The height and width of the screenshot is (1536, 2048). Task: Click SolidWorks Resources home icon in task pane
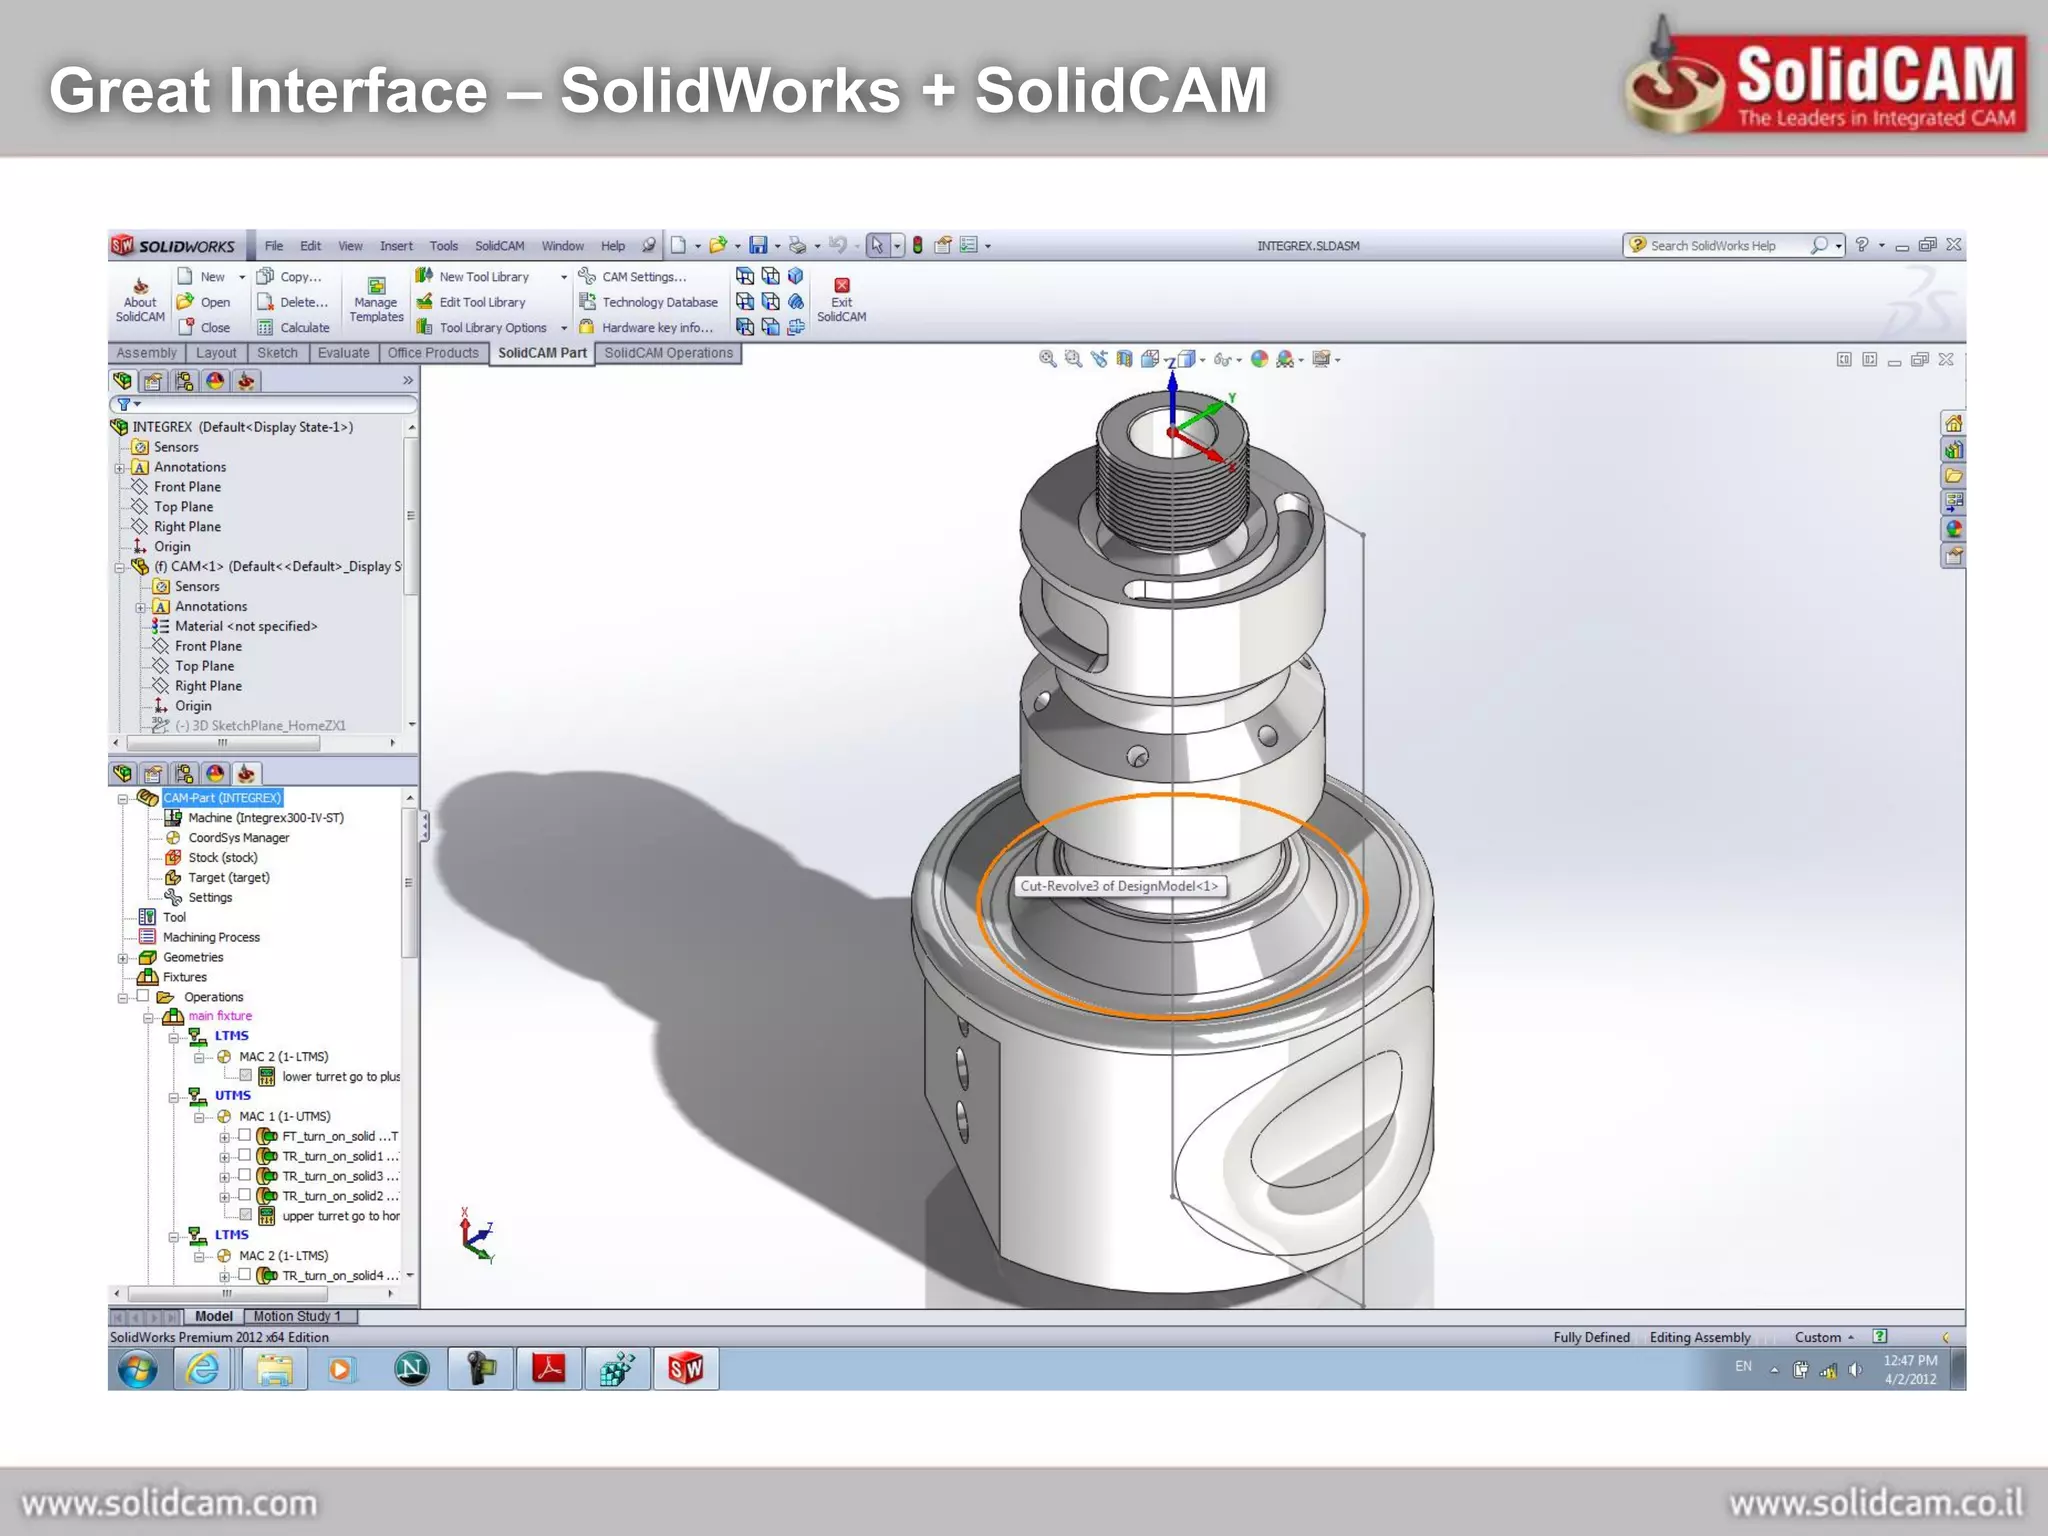point(1953,423)
